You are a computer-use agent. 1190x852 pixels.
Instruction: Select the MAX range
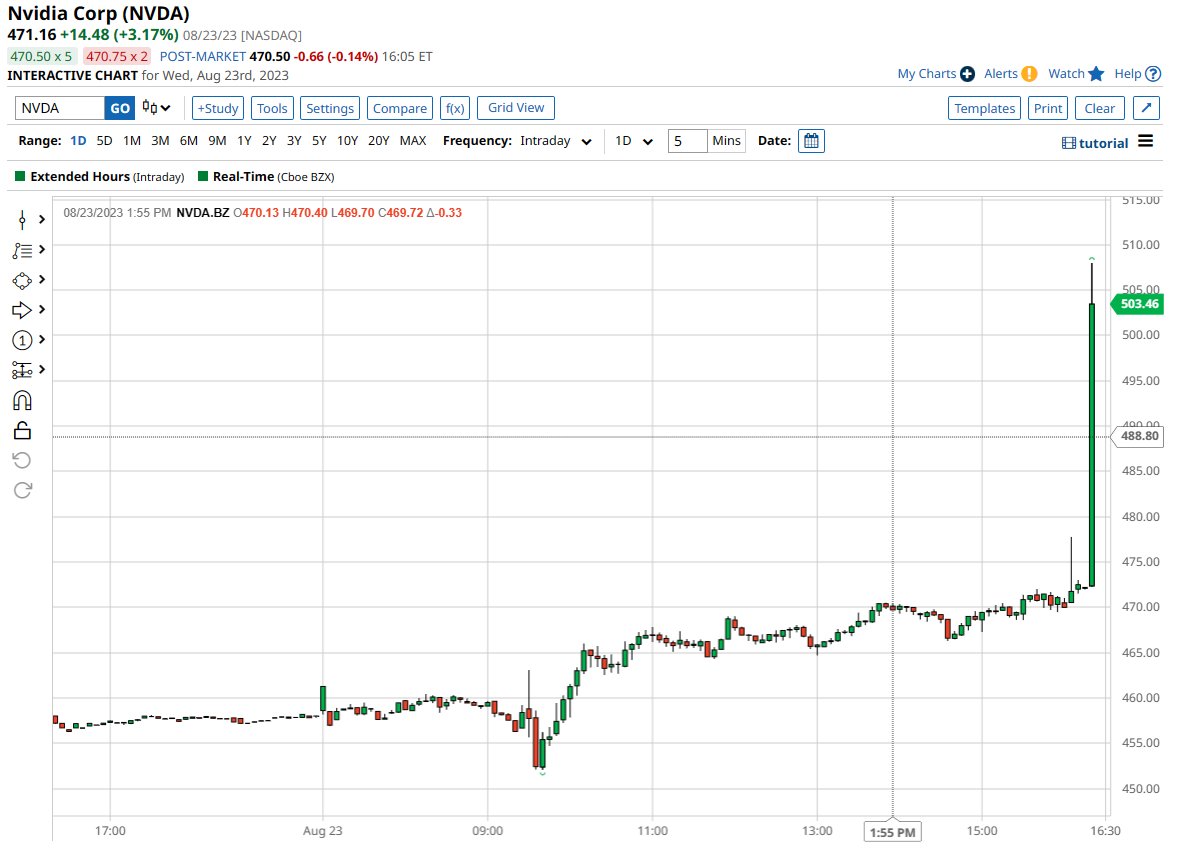(x=413, y=141)
